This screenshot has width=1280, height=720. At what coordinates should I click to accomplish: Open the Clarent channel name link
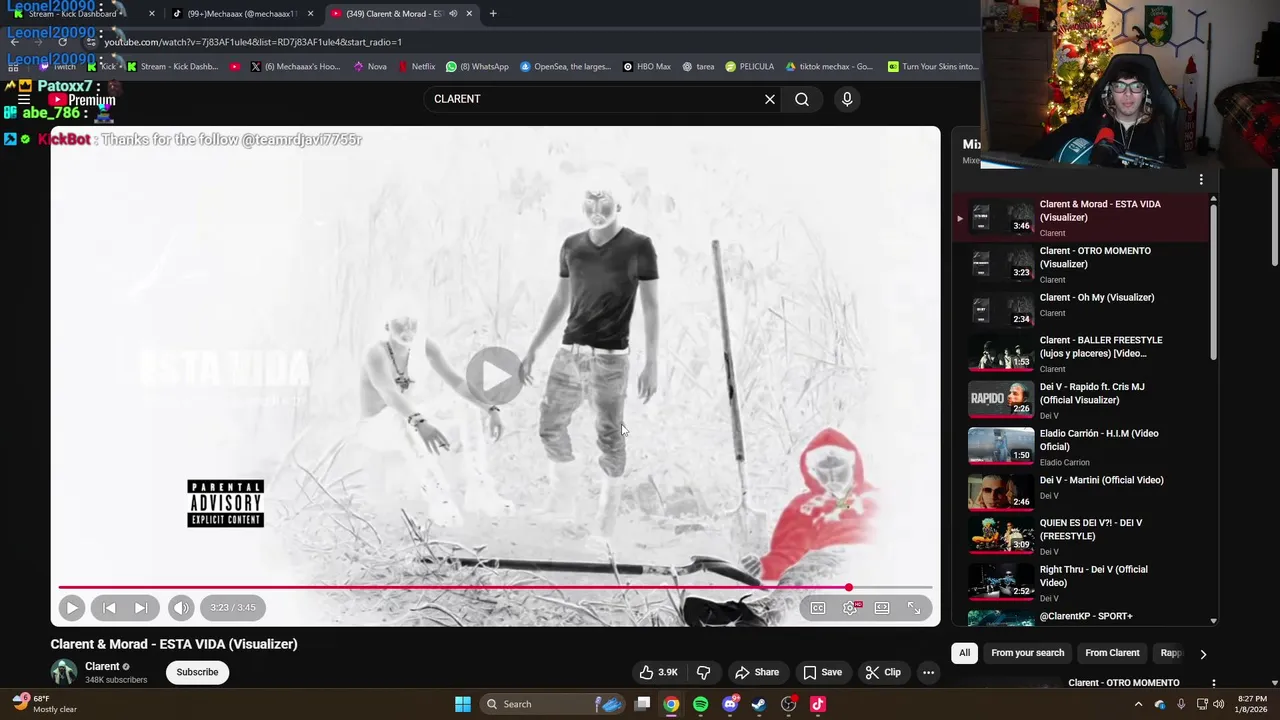tap(102, 666)
